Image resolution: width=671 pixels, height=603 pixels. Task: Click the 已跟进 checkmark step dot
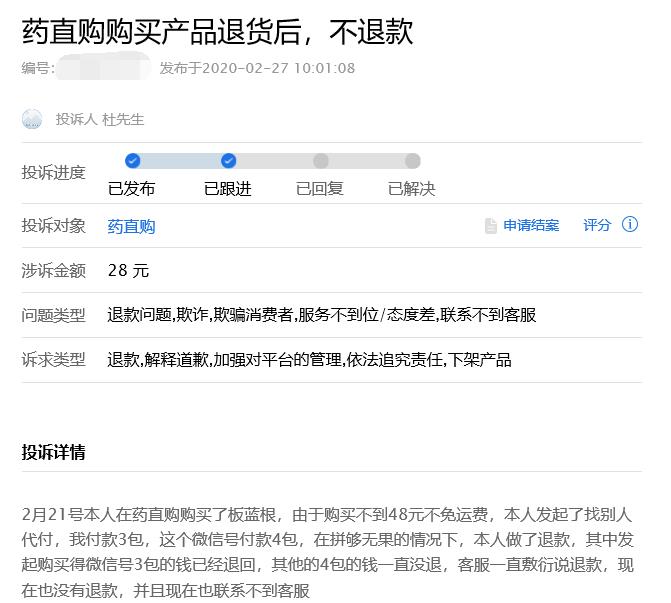click(228, 161)
